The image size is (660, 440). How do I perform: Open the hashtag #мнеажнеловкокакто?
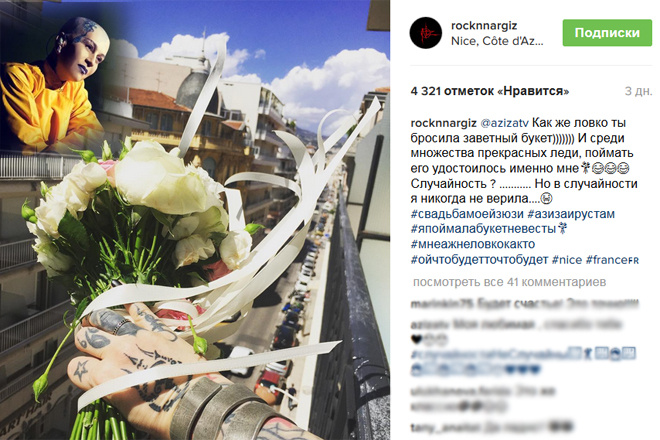tap(473, 244)
